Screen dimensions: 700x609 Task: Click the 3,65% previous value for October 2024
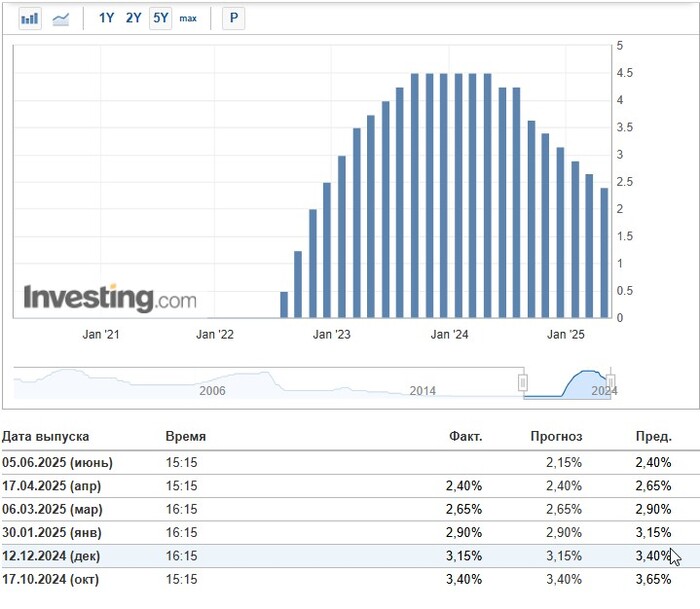tap(654, 579)
